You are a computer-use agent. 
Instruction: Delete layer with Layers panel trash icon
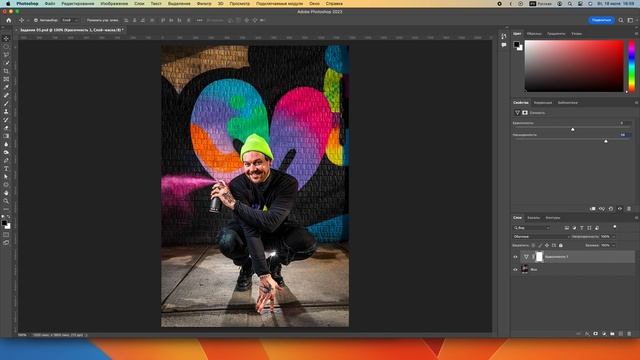(629, 333)
